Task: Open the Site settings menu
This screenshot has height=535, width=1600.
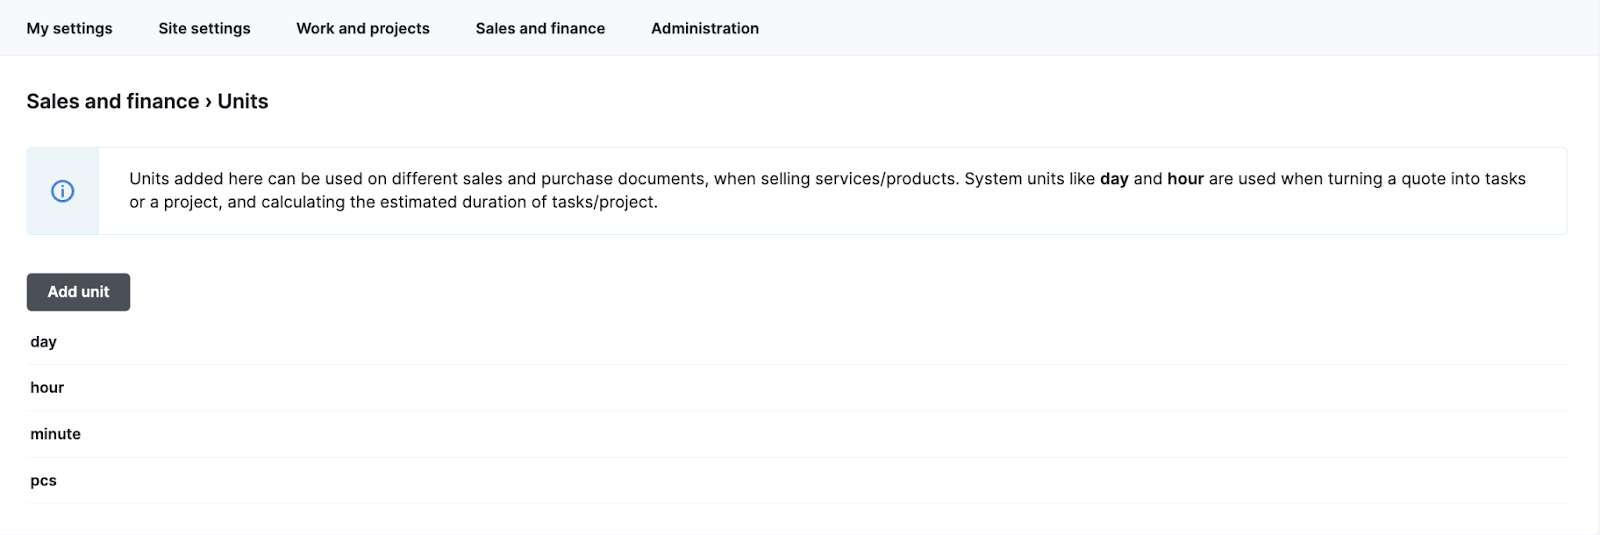Action: [x=204, y=28]
